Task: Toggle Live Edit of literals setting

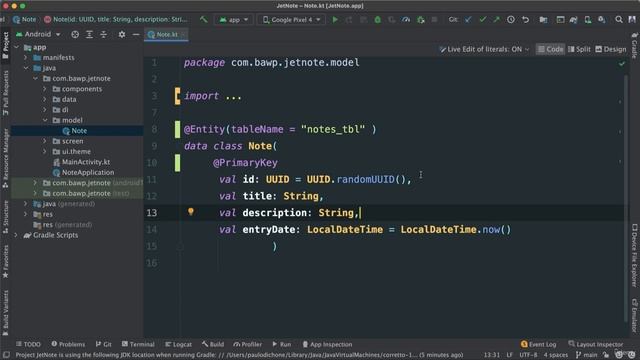Action: pos(484,49)
